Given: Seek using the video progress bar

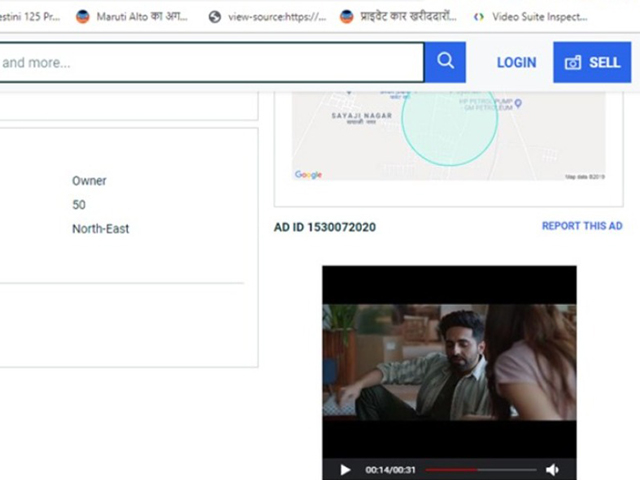Looking at the screenshot, I should coord(481,469).
